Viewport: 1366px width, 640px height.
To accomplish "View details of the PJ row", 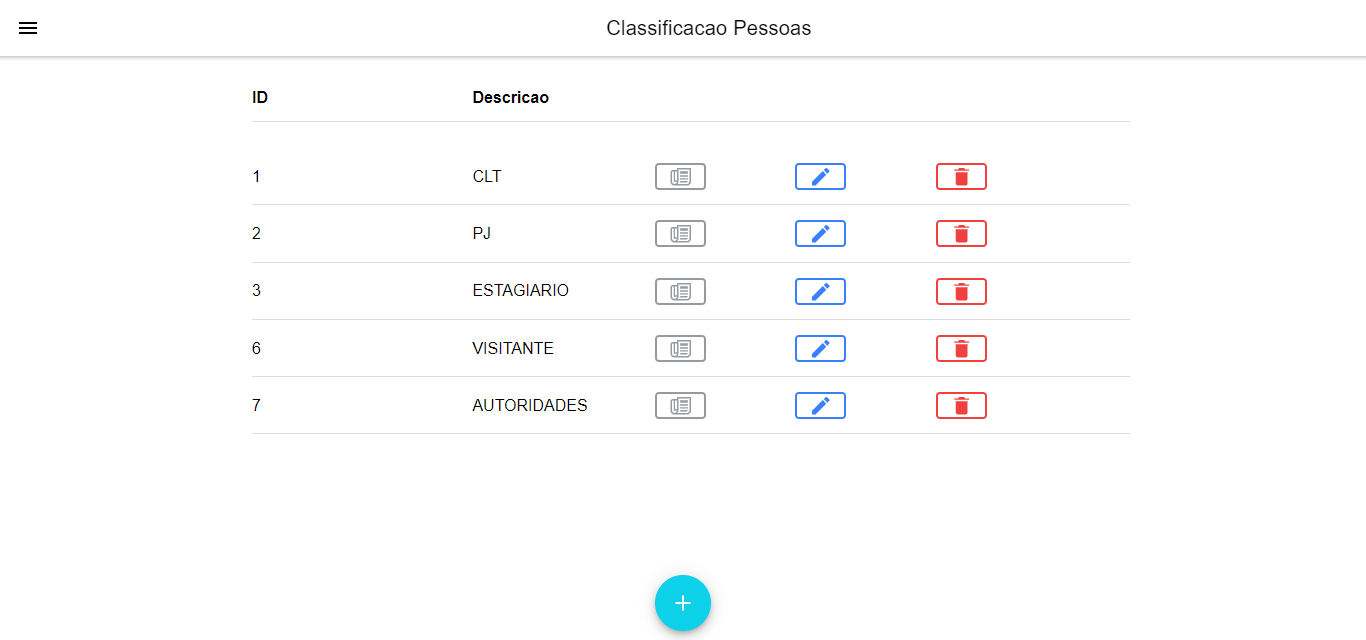I will pos(680,233).
